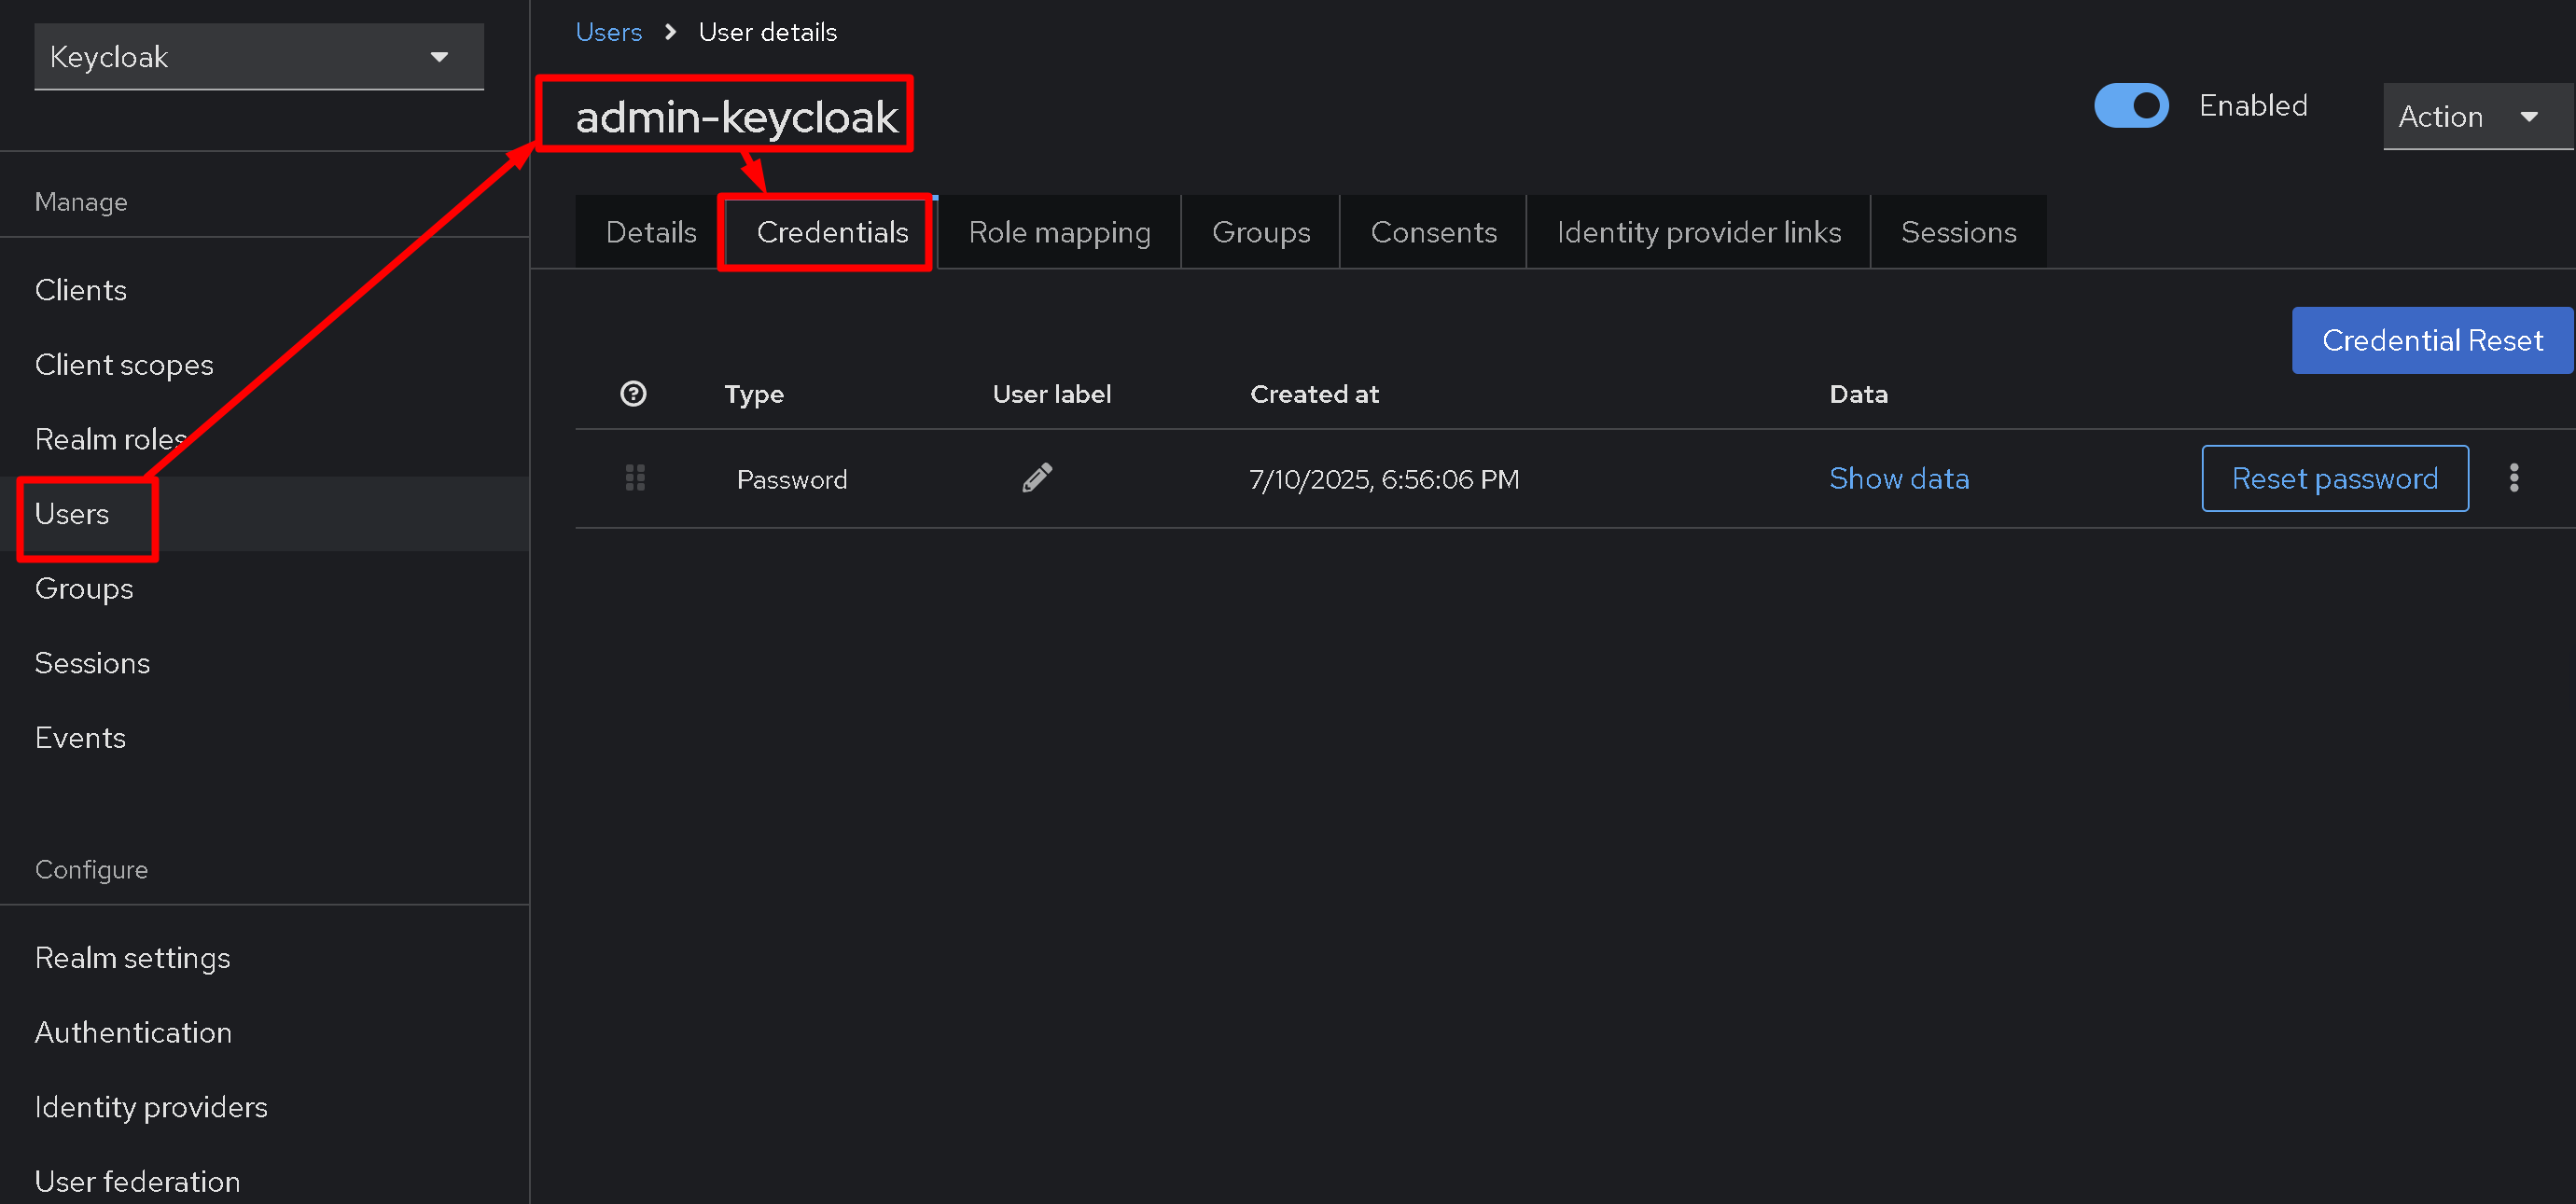Click the help question mark icon in table header
The image size is (2576, 1204).
click(x=633, y=394)
